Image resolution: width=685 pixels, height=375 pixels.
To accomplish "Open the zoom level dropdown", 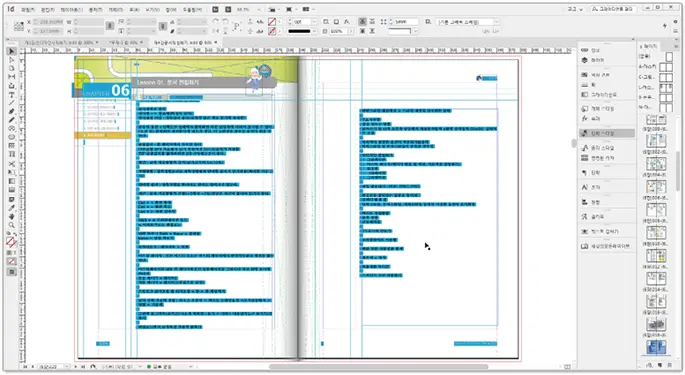I will (x=259, y=9).
